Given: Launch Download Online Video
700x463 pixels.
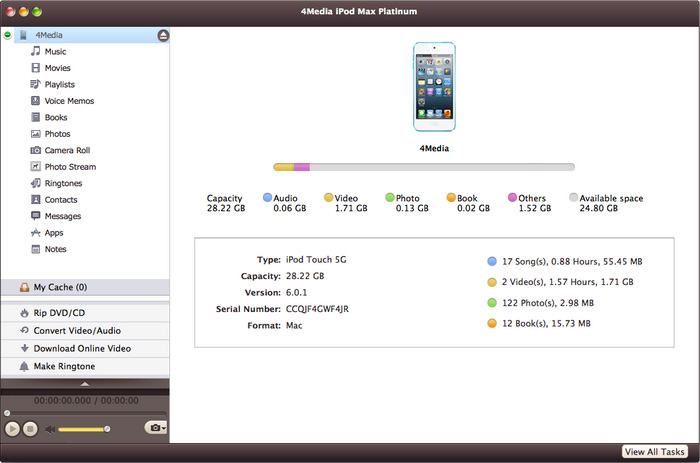Looking at the screenshot, I should point(81,348).
